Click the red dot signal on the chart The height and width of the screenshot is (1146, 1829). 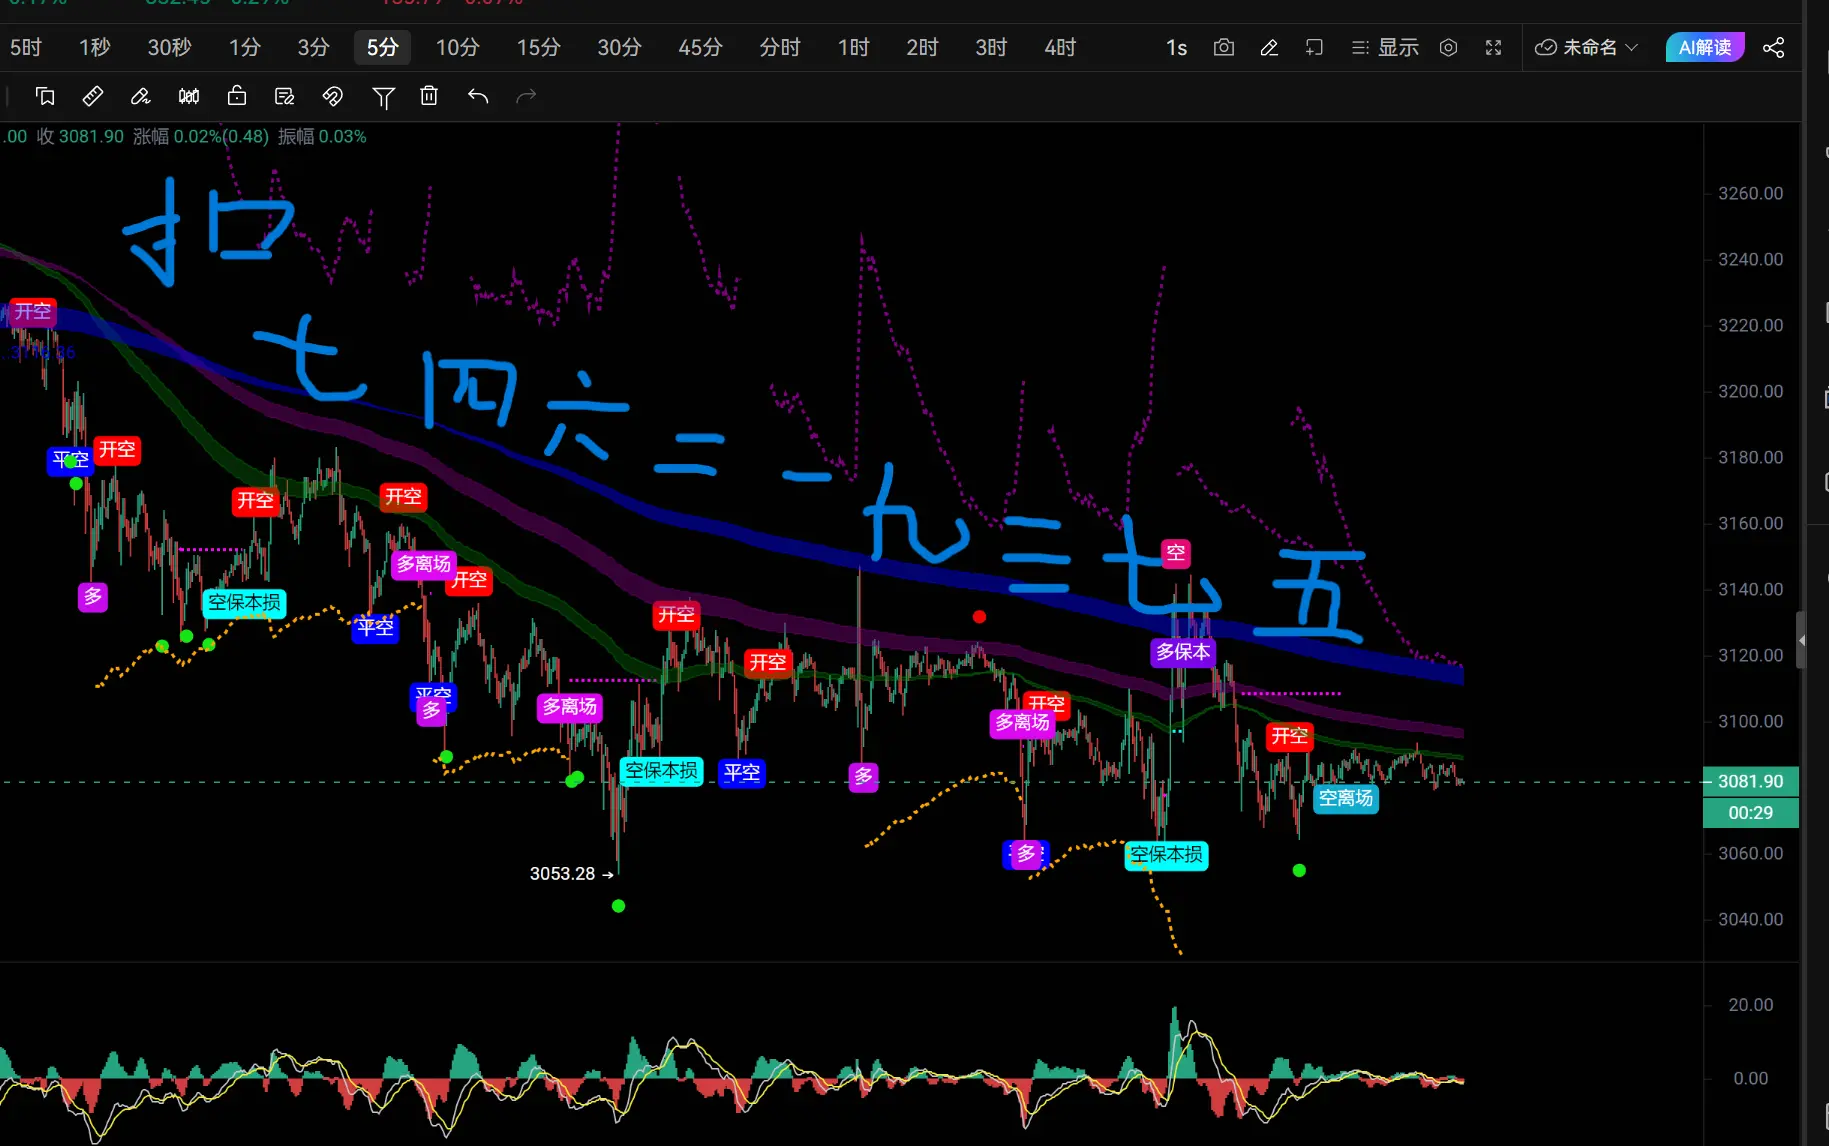pos(979,617)
